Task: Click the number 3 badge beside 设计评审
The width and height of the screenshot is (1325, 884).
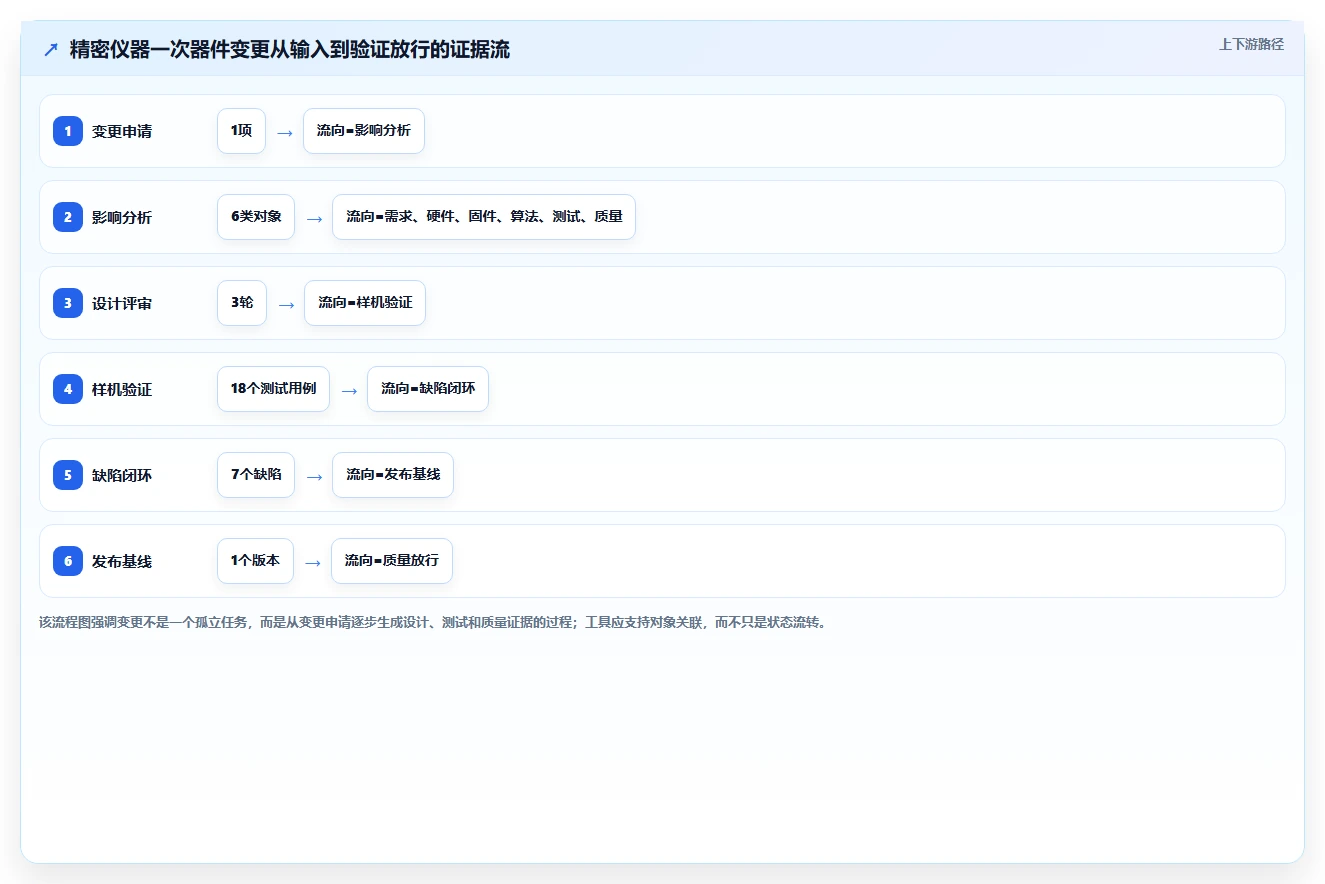Action: click(68, 303)
